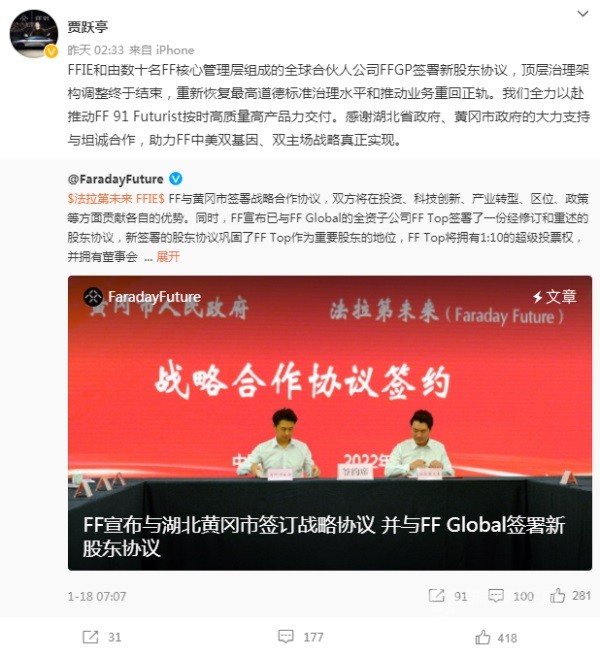Click the 文章 lightning article label

555,297
